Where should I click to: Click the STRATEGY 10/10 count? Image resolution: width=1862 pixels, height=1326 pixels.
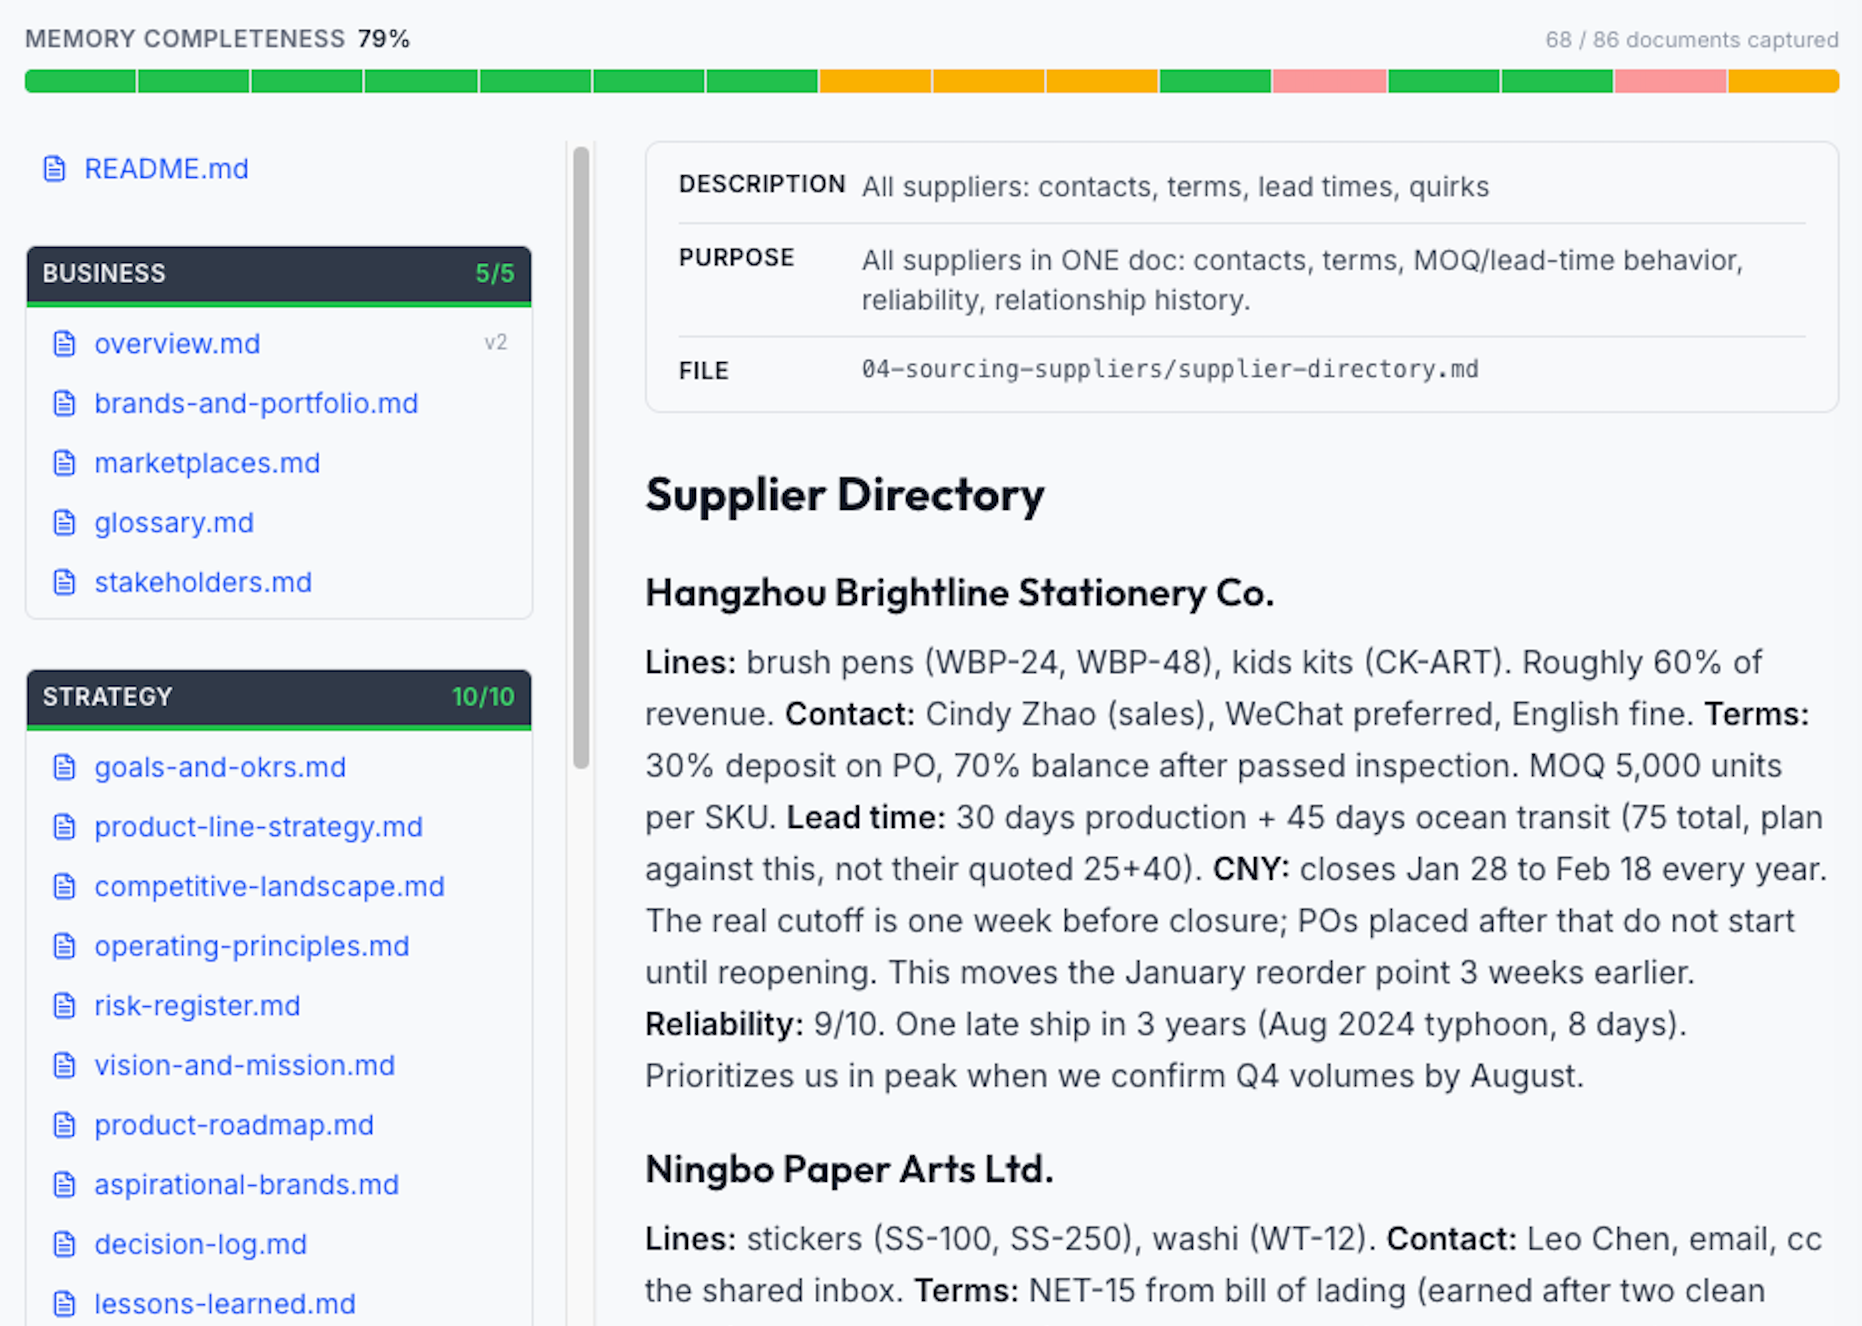[483, 697]
